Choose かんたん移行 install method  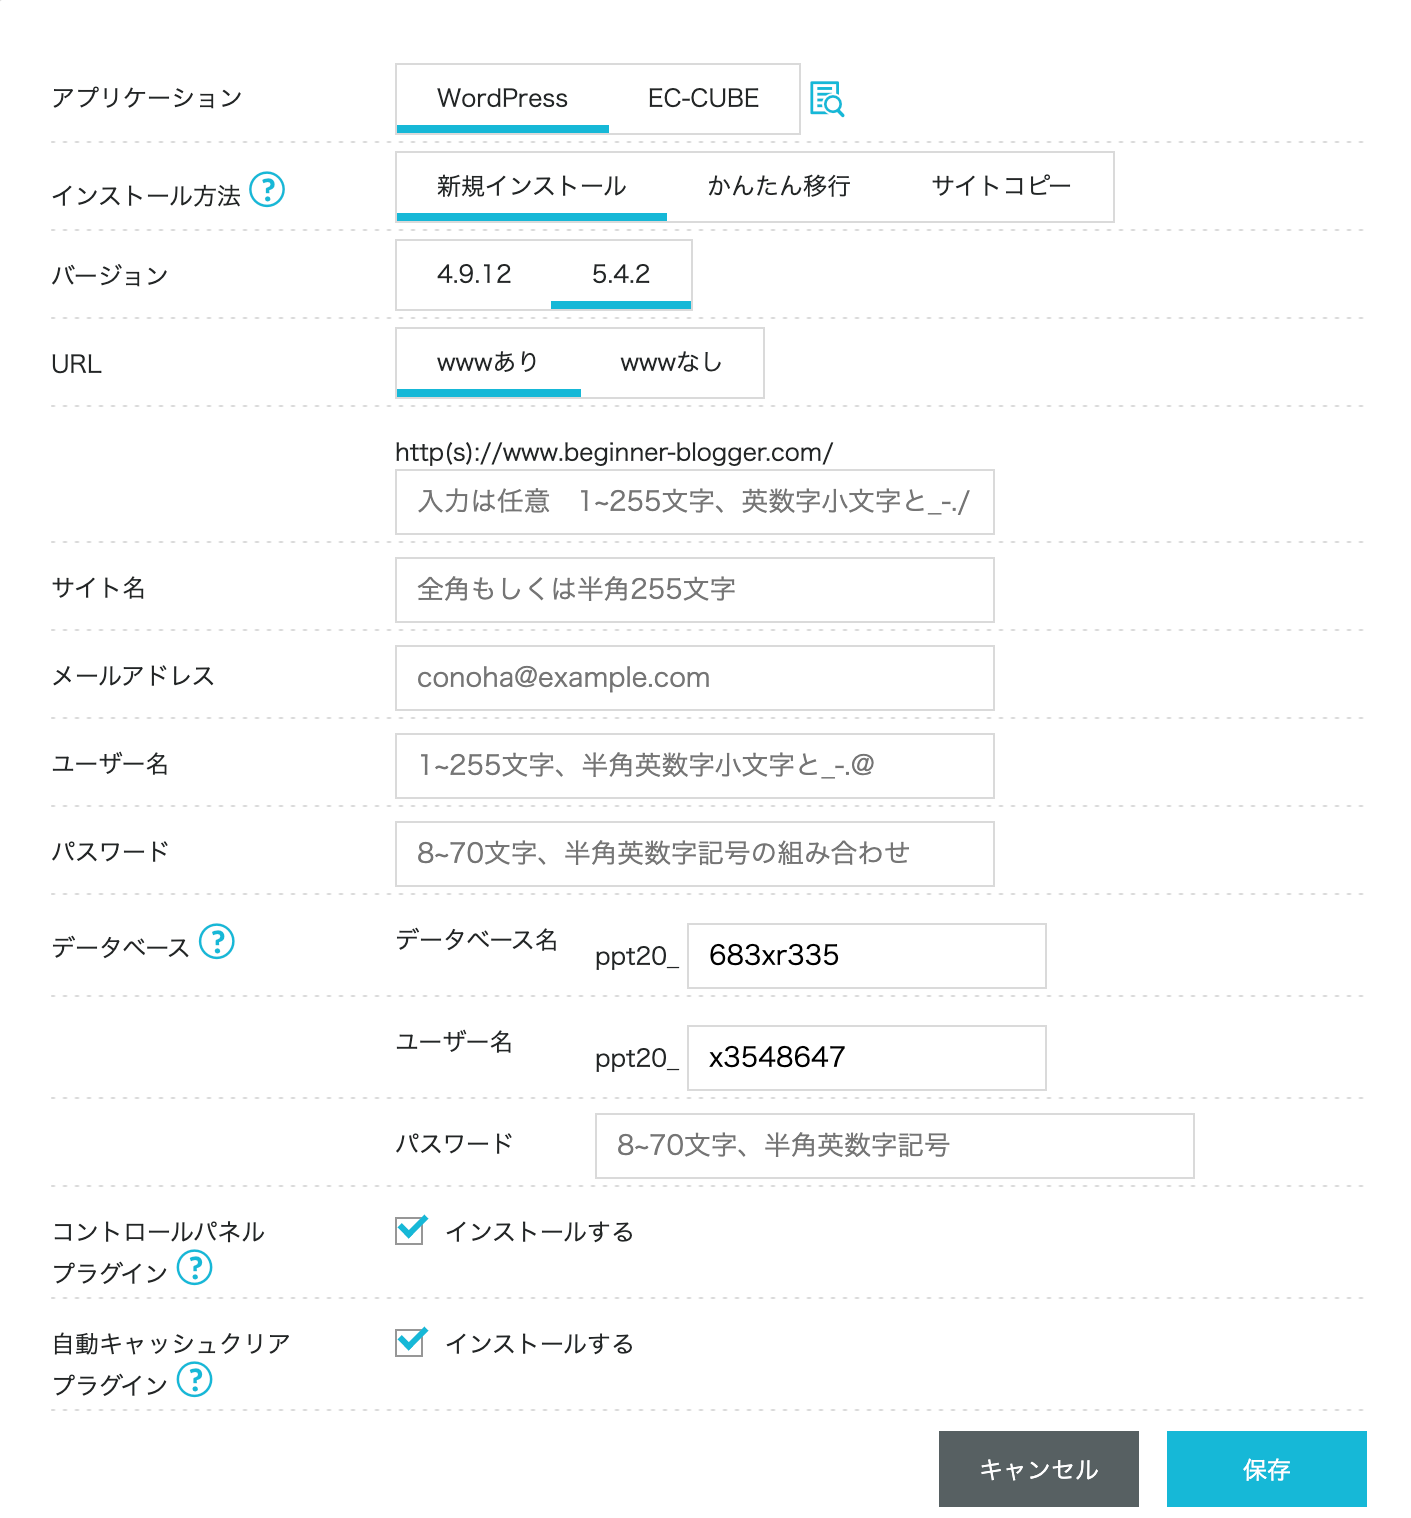tap(779, 186)
